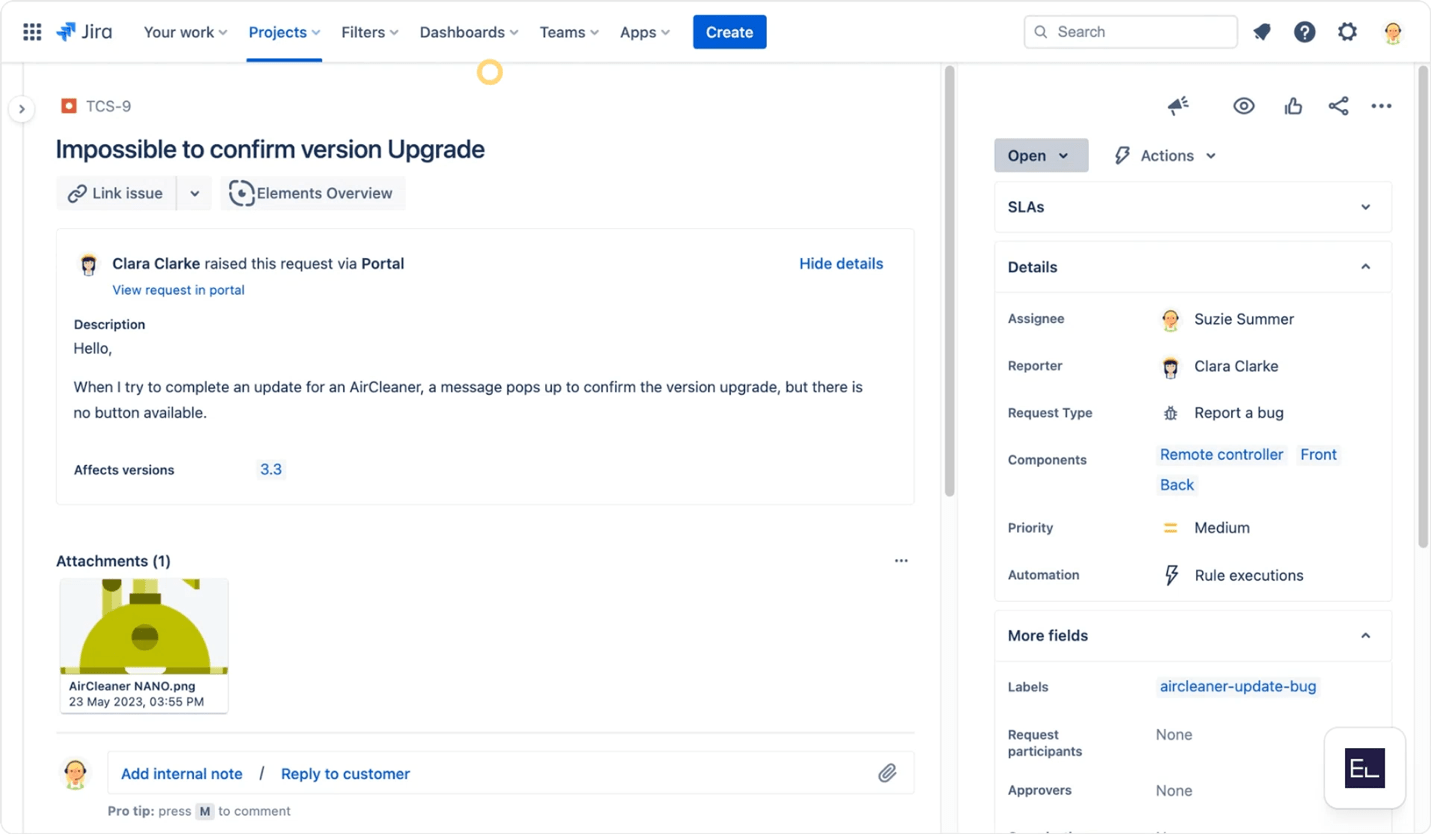Click the Hide details link
Screen dimensions: 1431x834
click(x=841, y=264)
